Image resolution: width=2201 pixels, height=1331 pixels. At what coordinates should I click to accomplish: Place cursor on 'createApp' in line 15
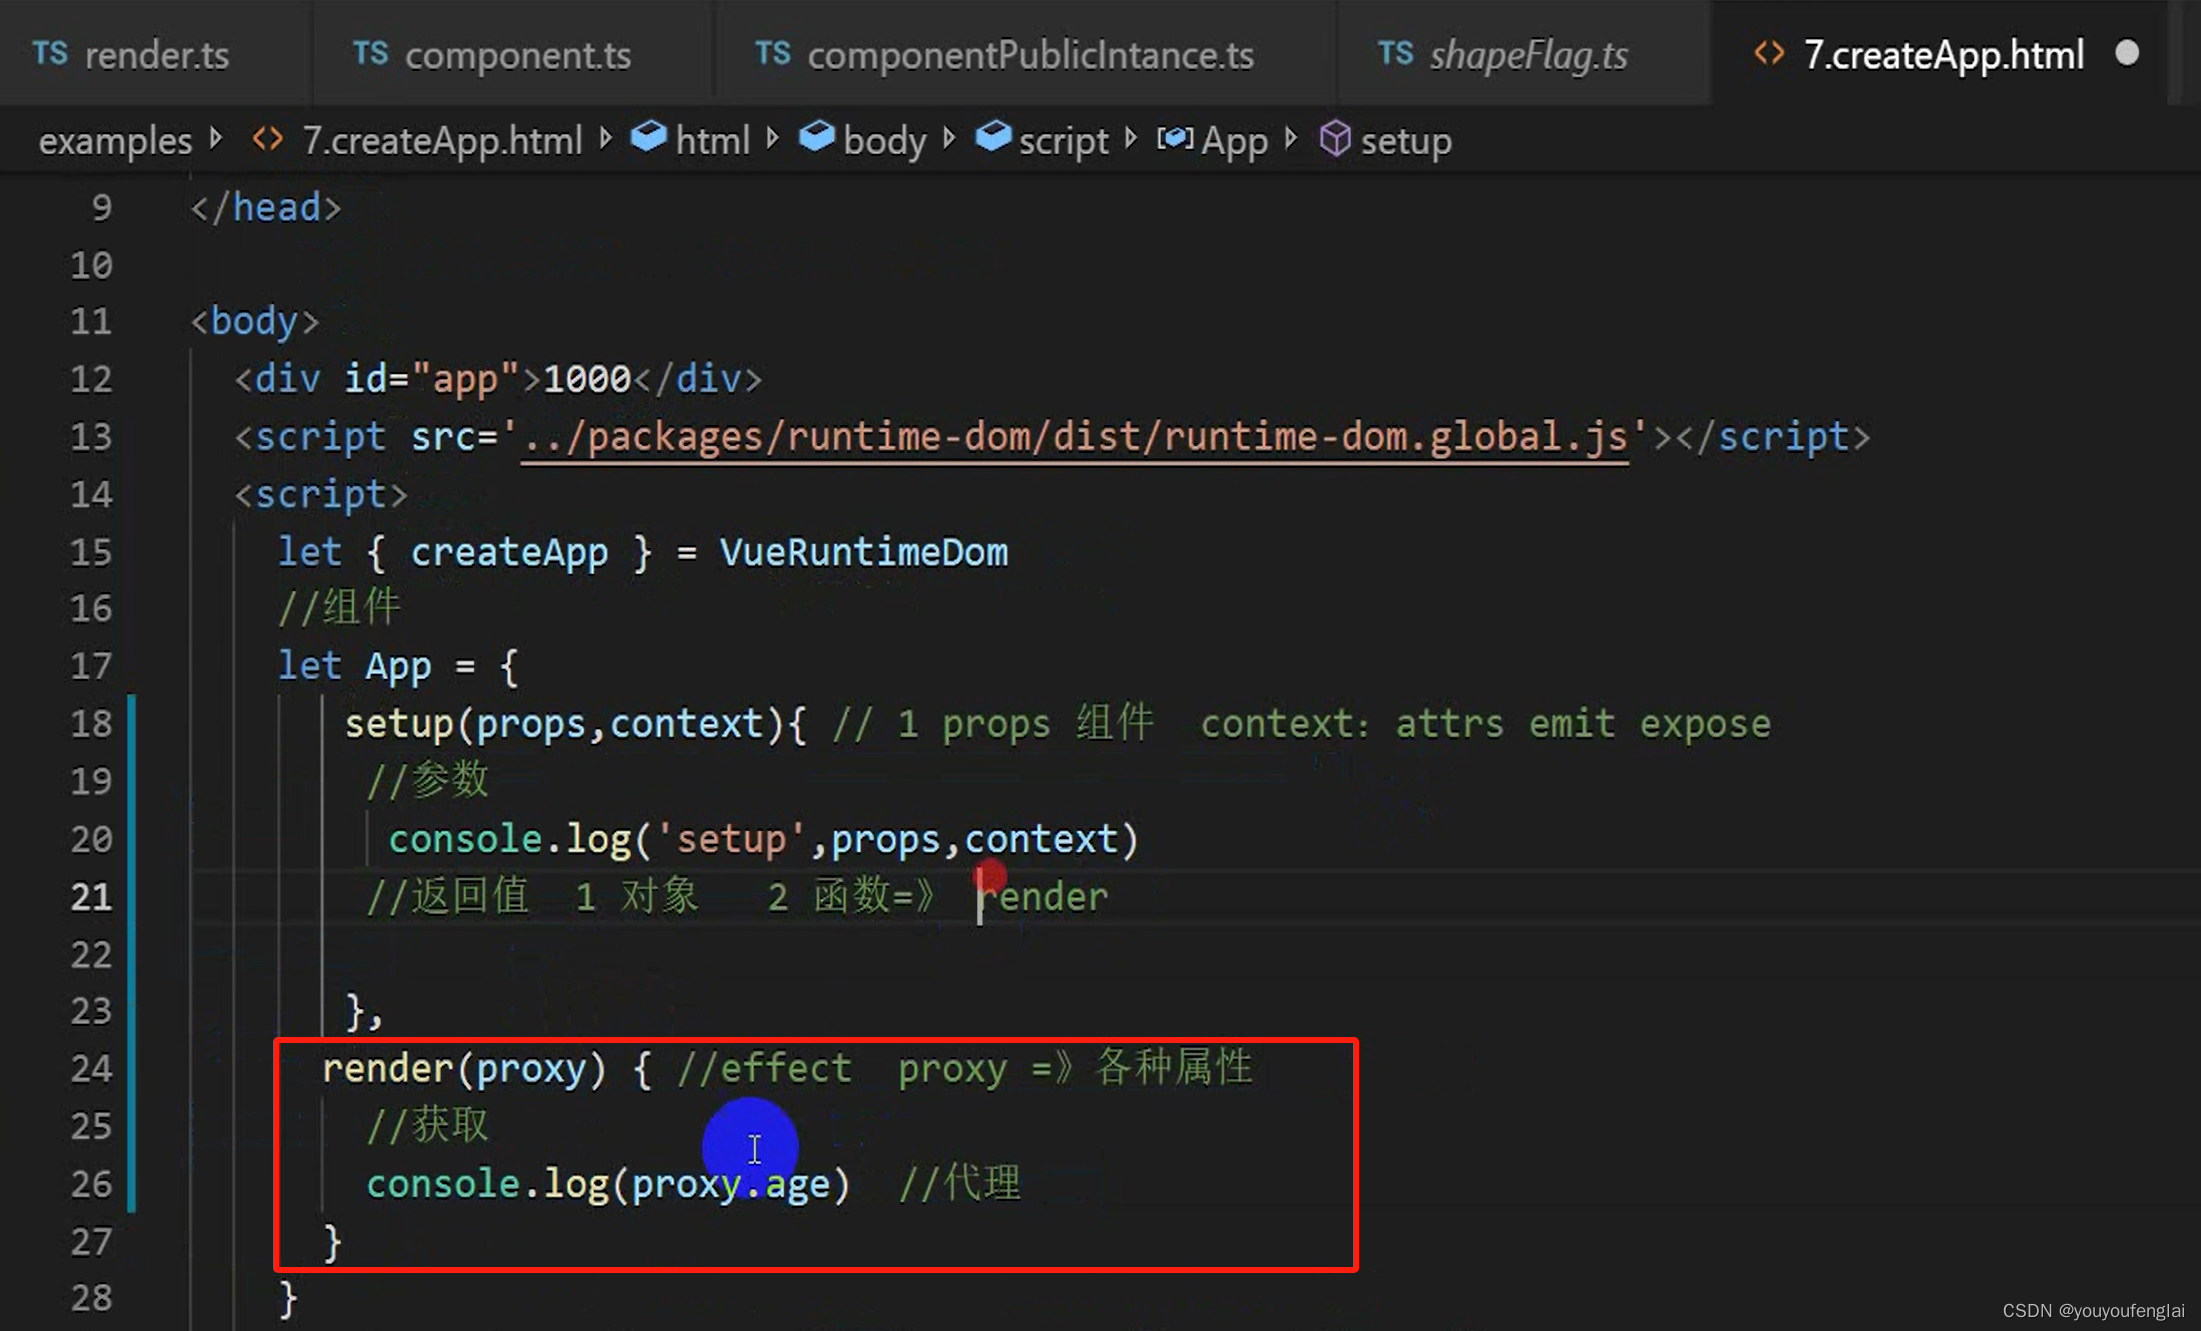pos(509,553)
